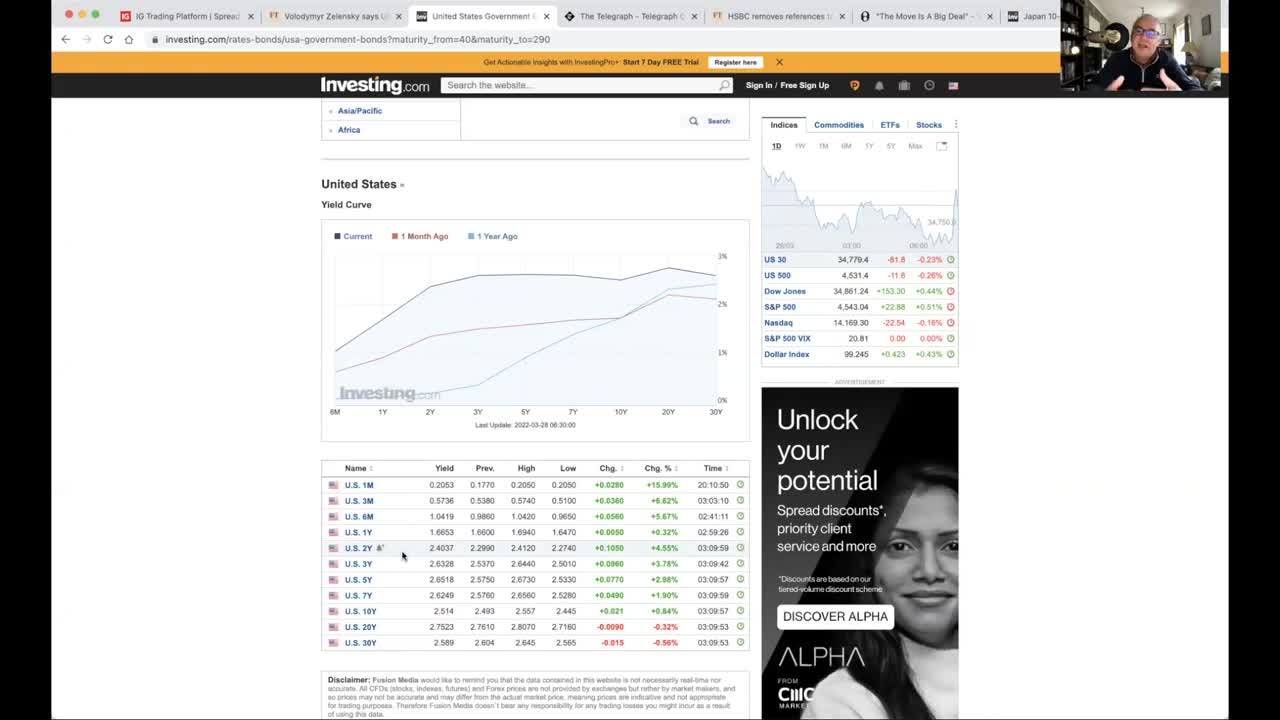The width and height of the screenshot is (1280, 720).
Task: Select the 1M chart range
Action: [823, 146]
